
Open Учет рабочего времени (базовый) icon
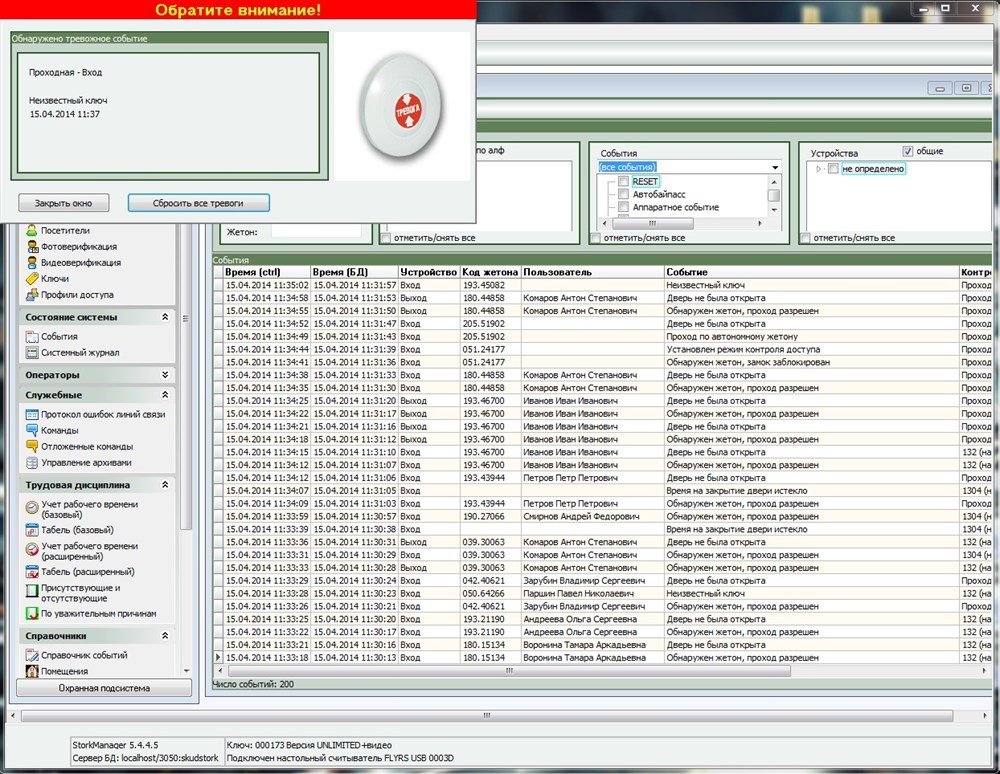point(31,508)
